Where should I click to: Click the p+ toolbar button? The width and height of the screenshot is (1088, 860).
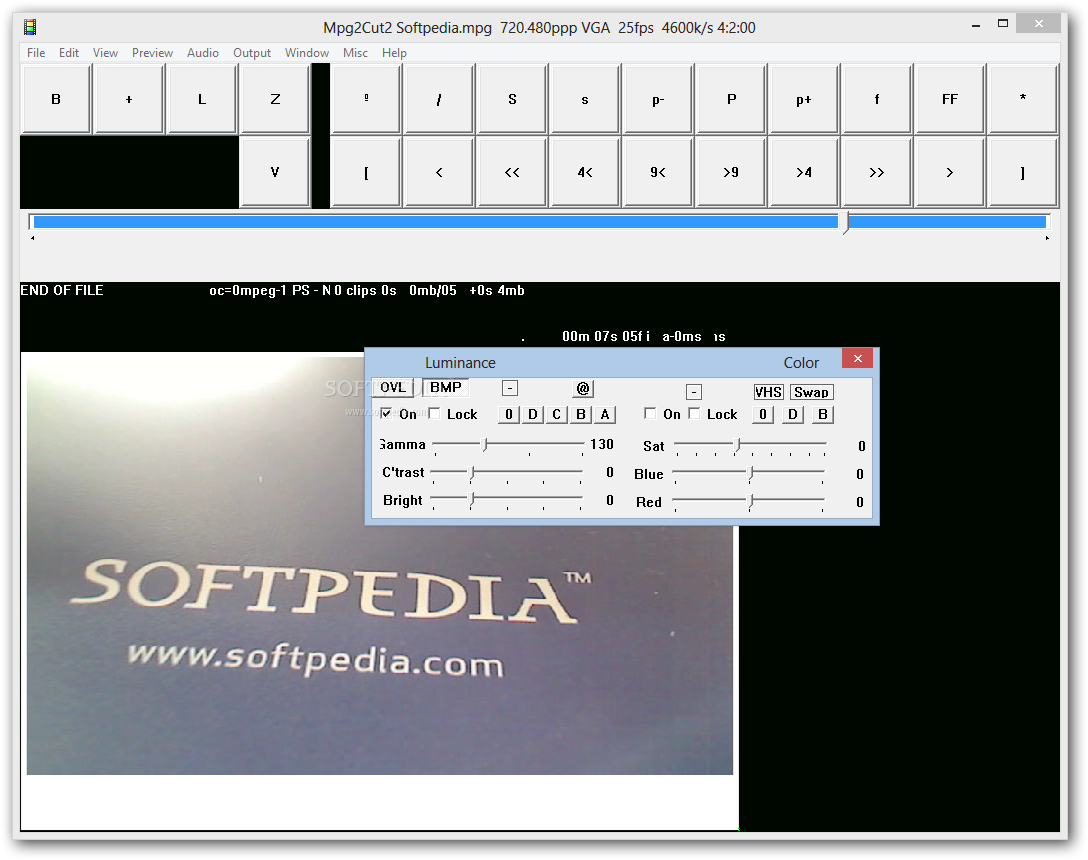point(804,99)
